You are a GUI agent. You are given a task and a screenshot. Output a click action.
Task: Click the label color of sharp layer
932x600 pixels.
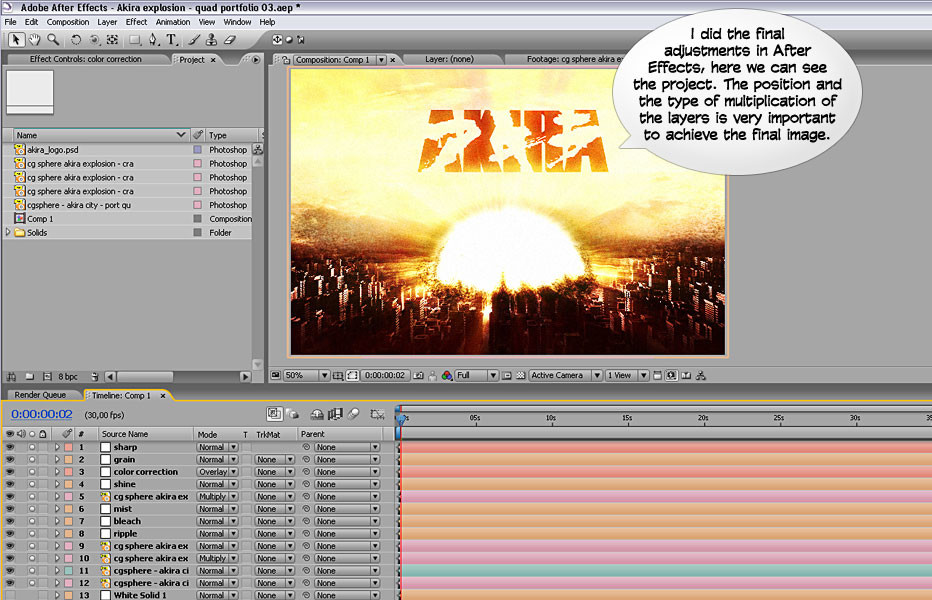pos(68,447)
